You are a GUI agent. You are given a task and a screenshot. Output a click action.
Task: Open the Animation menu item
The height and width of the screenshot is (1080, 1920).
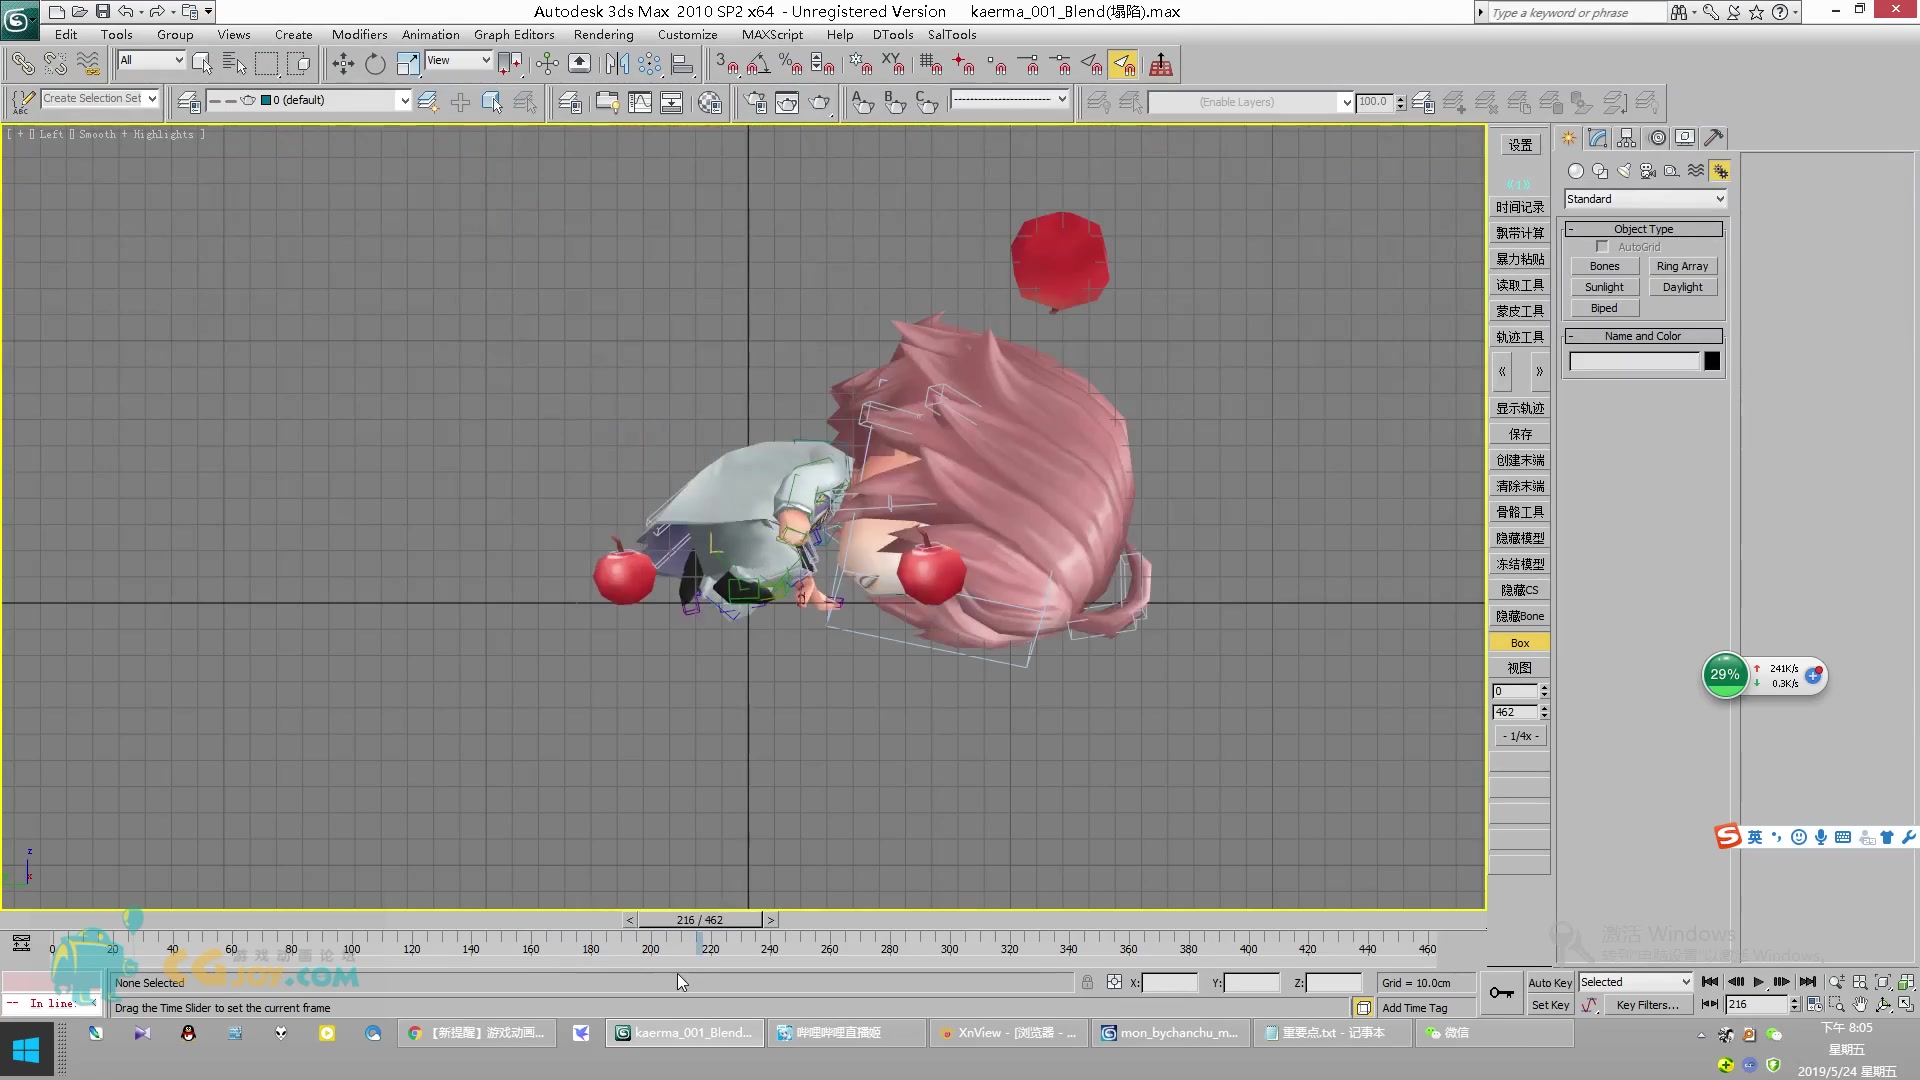click(x=429, y=34)
